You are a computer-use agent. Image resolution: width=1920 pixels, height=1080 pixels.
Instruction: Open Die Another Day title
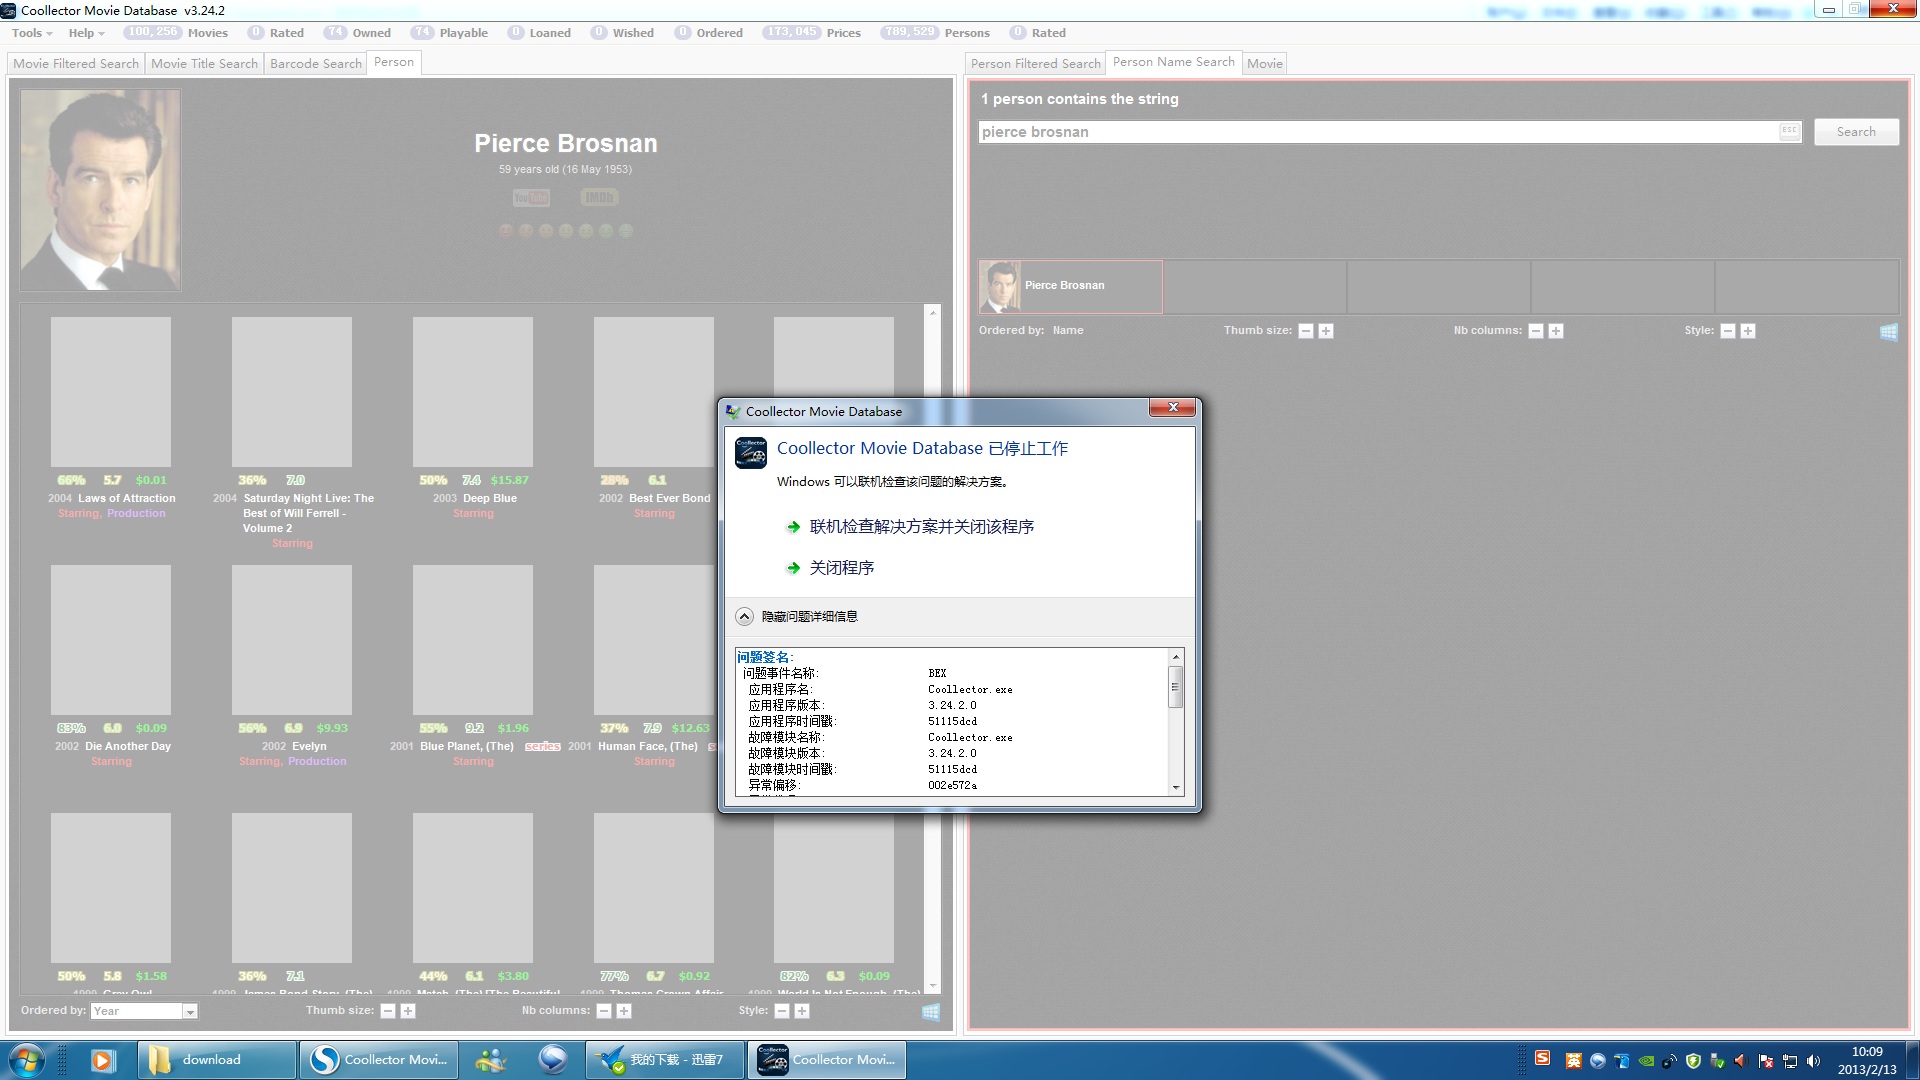[128, 746]
